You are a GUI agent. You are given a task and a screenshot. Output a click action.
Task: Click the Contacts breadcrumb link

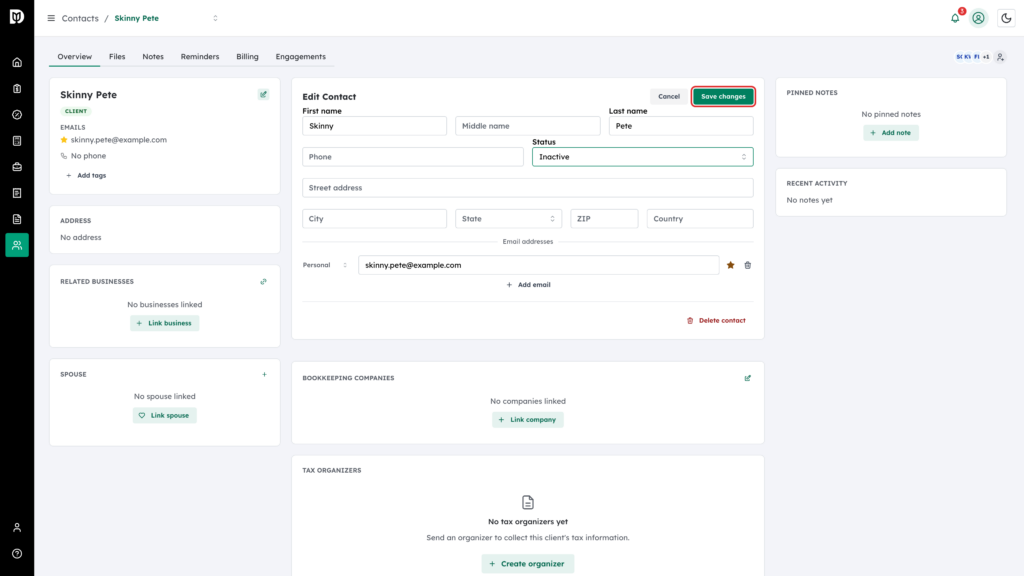point(80,18)
